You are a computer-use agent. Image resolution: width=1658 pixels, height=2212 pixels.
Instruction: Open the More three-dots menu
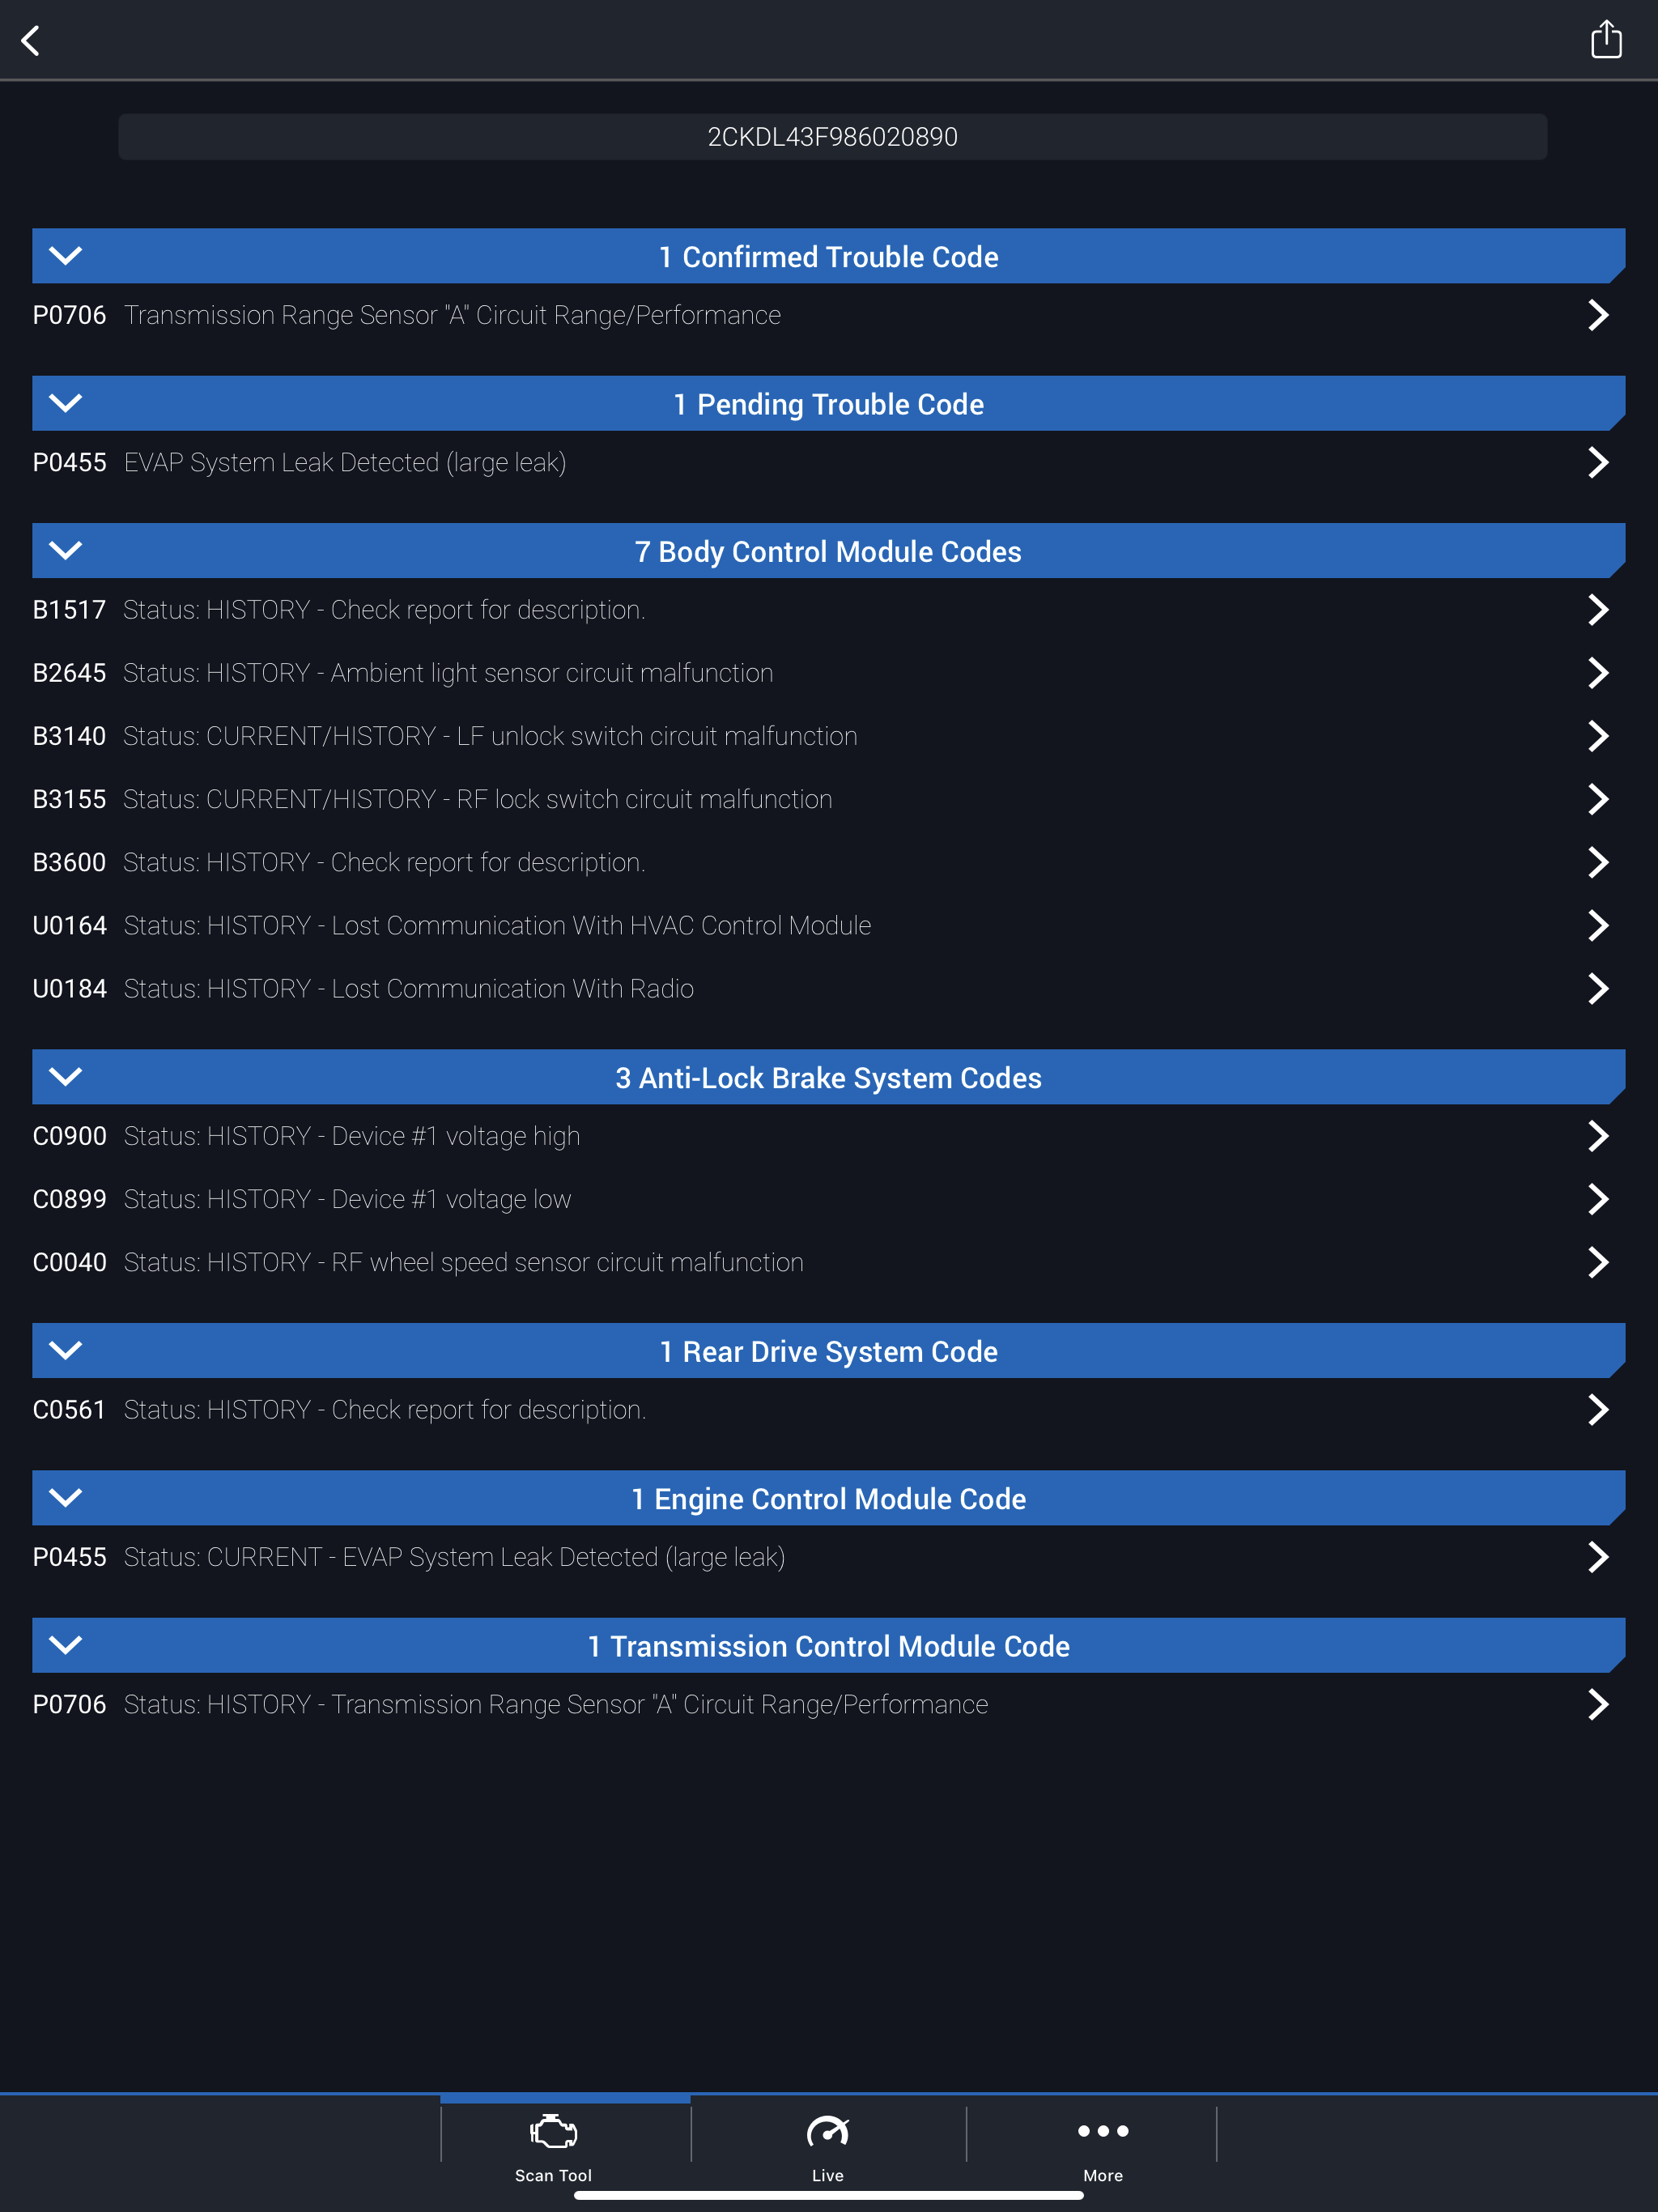1102,2146
